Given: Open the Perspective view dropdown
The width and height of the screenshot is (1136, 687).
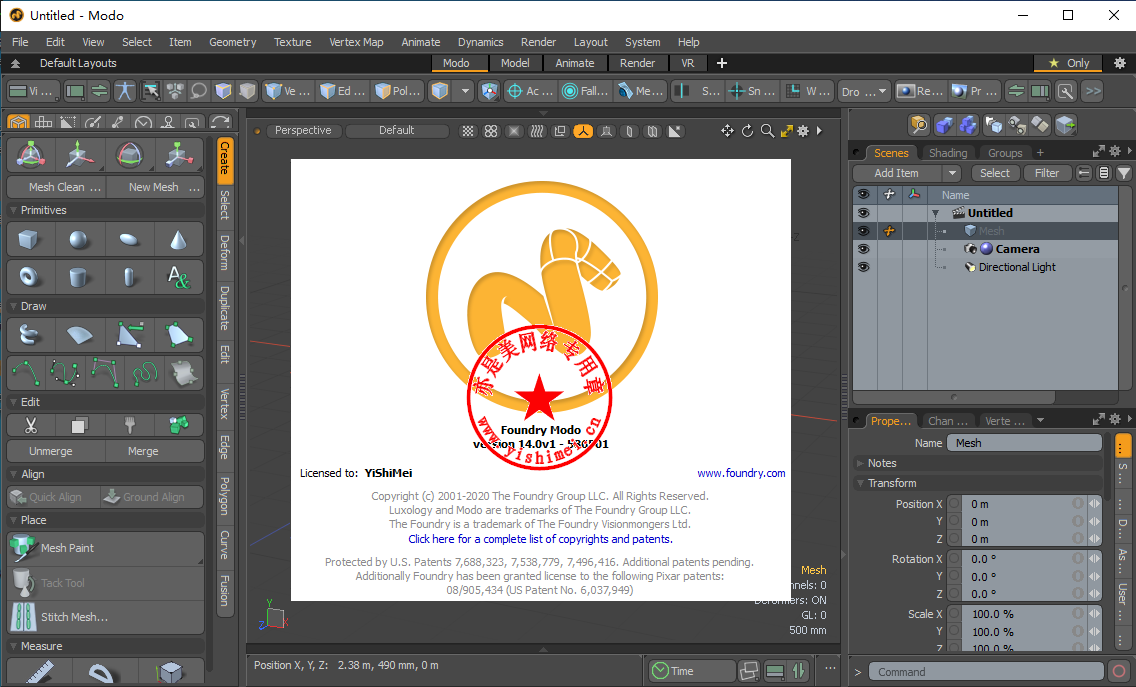Looking at the screenshot, I should pyautogui.click(x=303, y=130).
